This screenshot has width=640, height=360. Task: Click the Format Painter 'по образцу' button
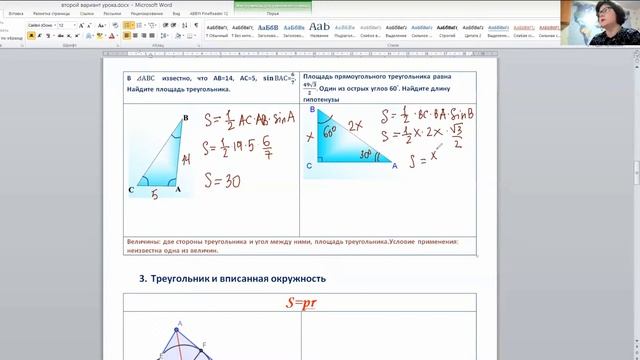click(x=11, y=38)
